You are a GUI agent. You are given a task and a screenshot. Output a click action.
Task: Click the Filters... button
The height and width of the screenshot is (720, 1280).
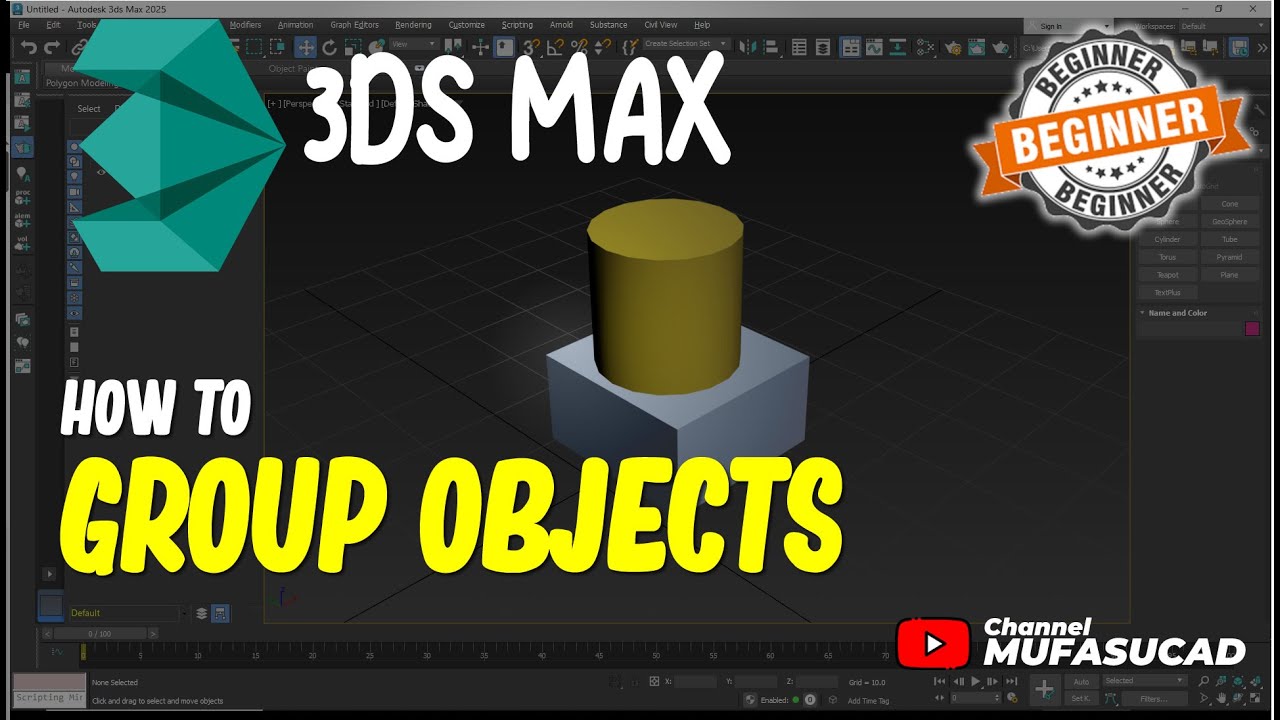click(x=1154, y=698)
